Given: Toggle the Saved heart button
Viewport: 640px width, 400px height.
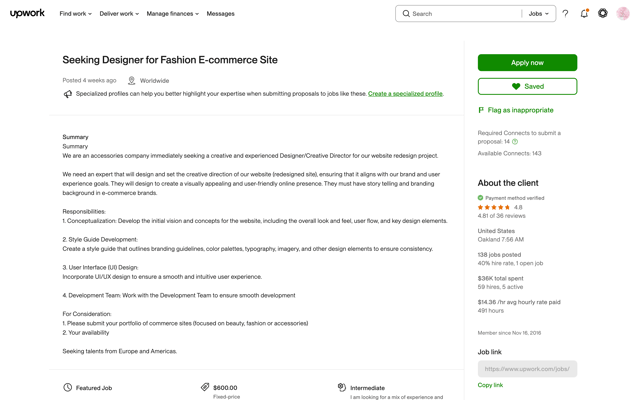Looking at the screenshot, I should [x=527, y=86].
